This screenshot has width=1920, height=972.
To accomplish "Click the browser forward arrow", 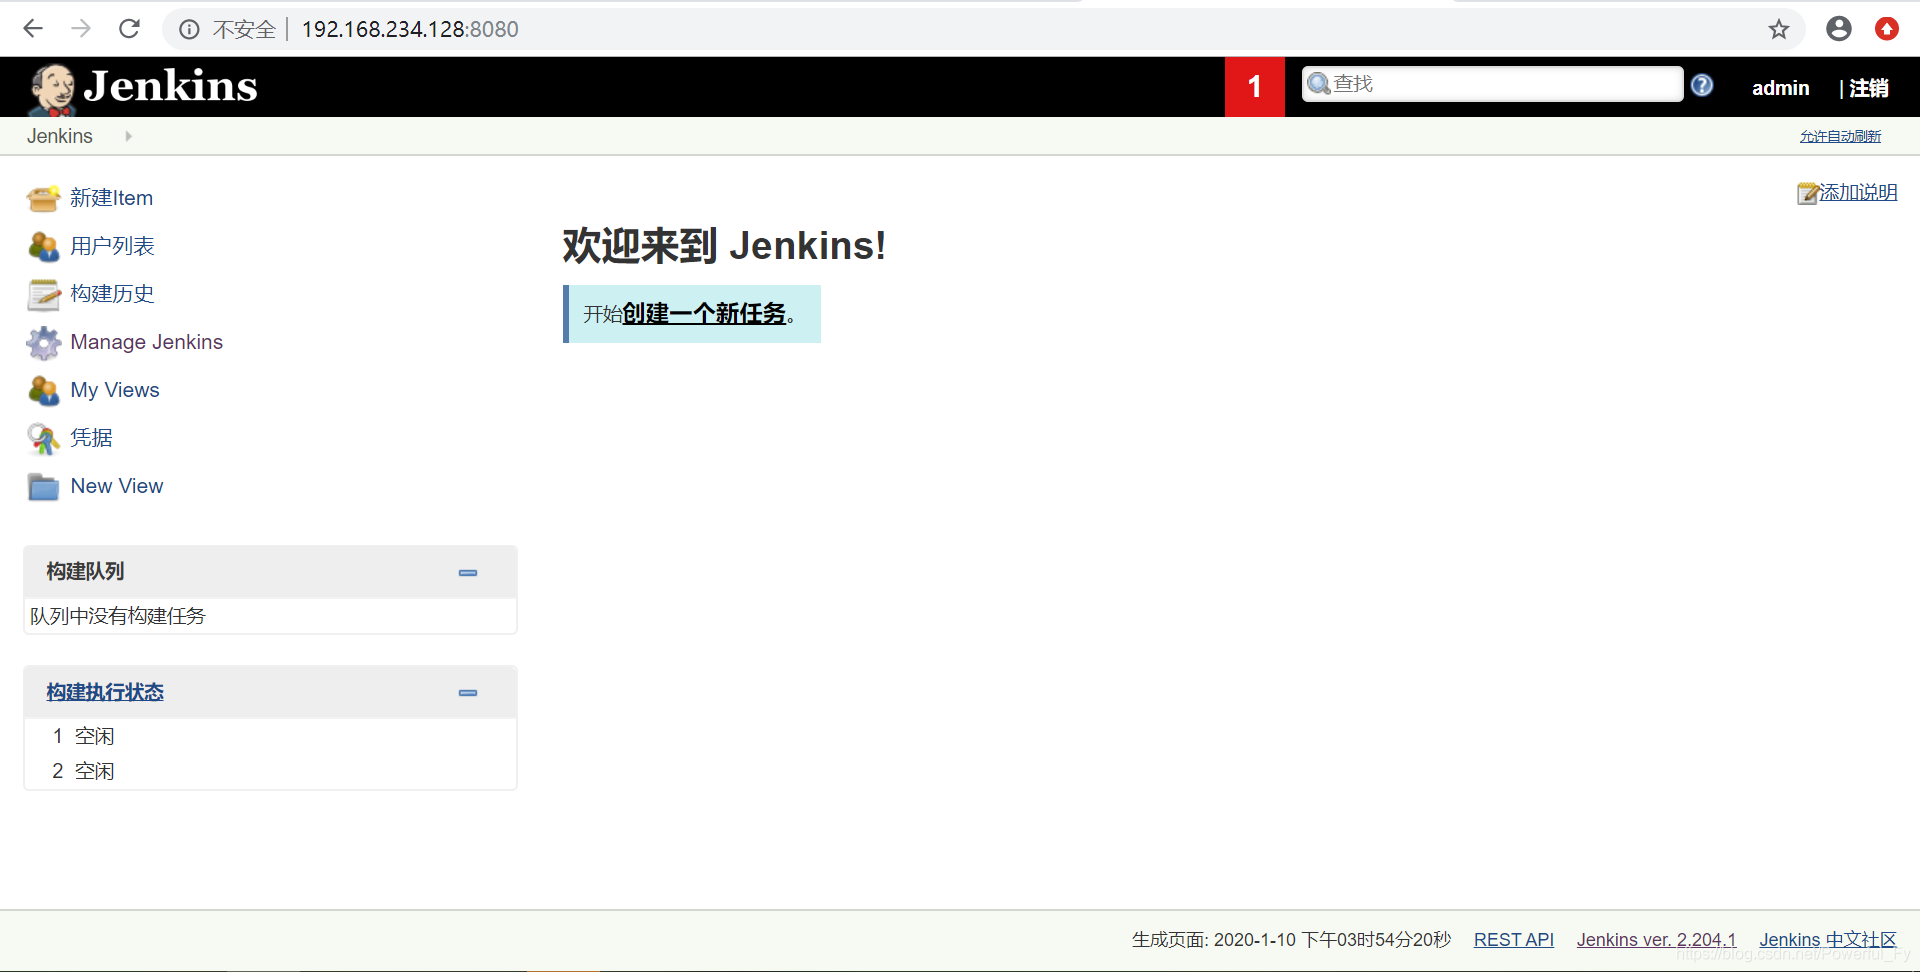I will pyautogui.click(x=81, y=29).
